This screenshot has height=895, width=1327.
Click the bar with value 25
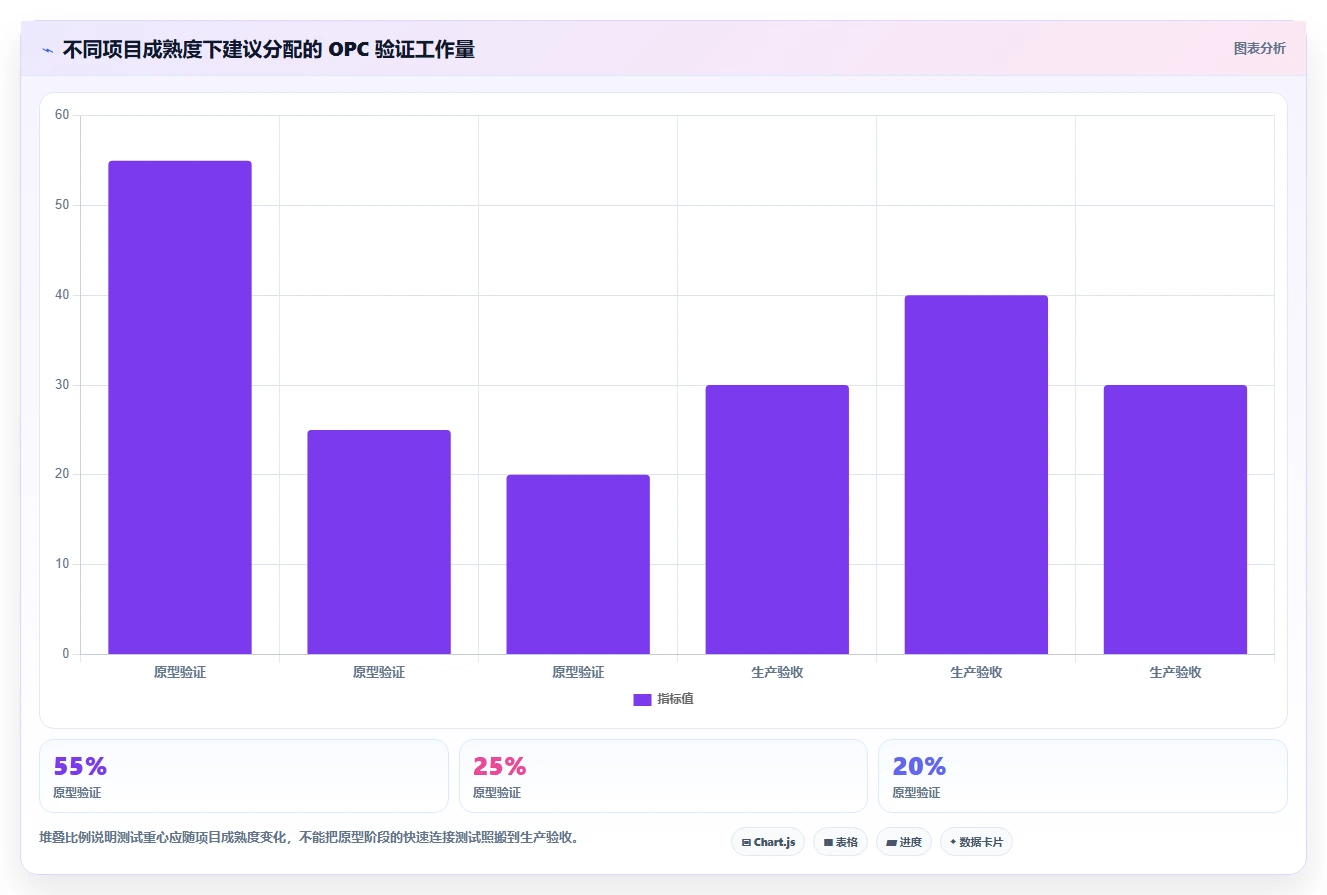pyautogui.click(x=379, y=542)
